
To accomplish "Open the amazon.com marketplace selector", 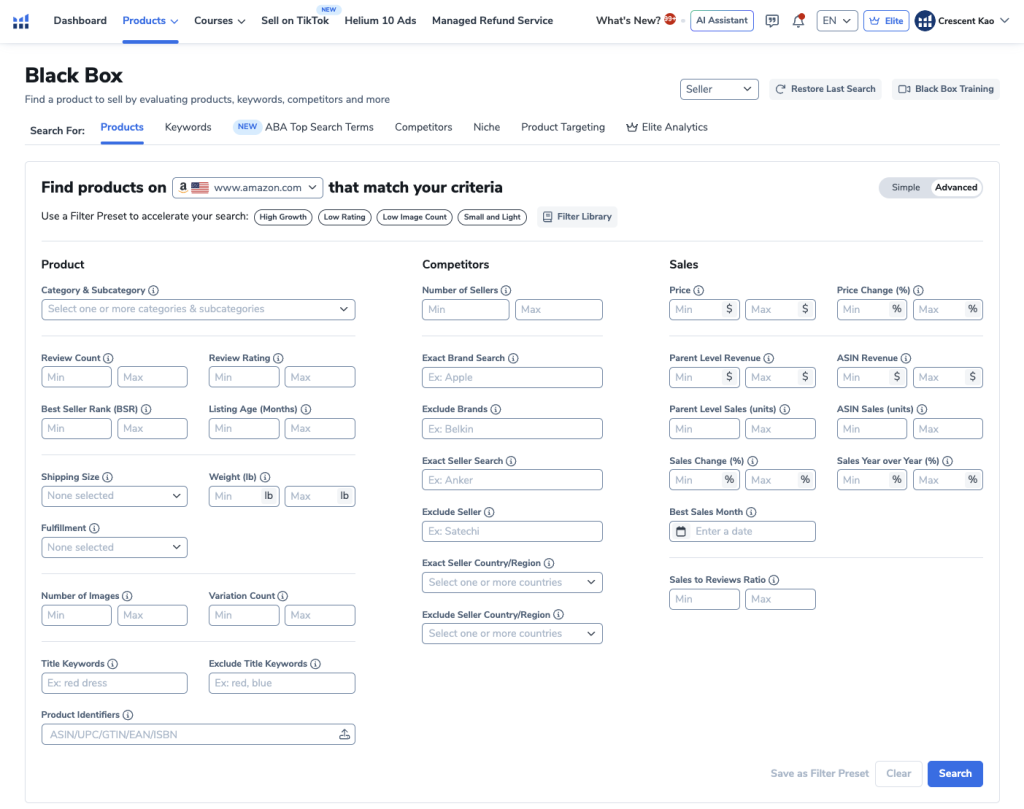I will click(x=248, y=188).
